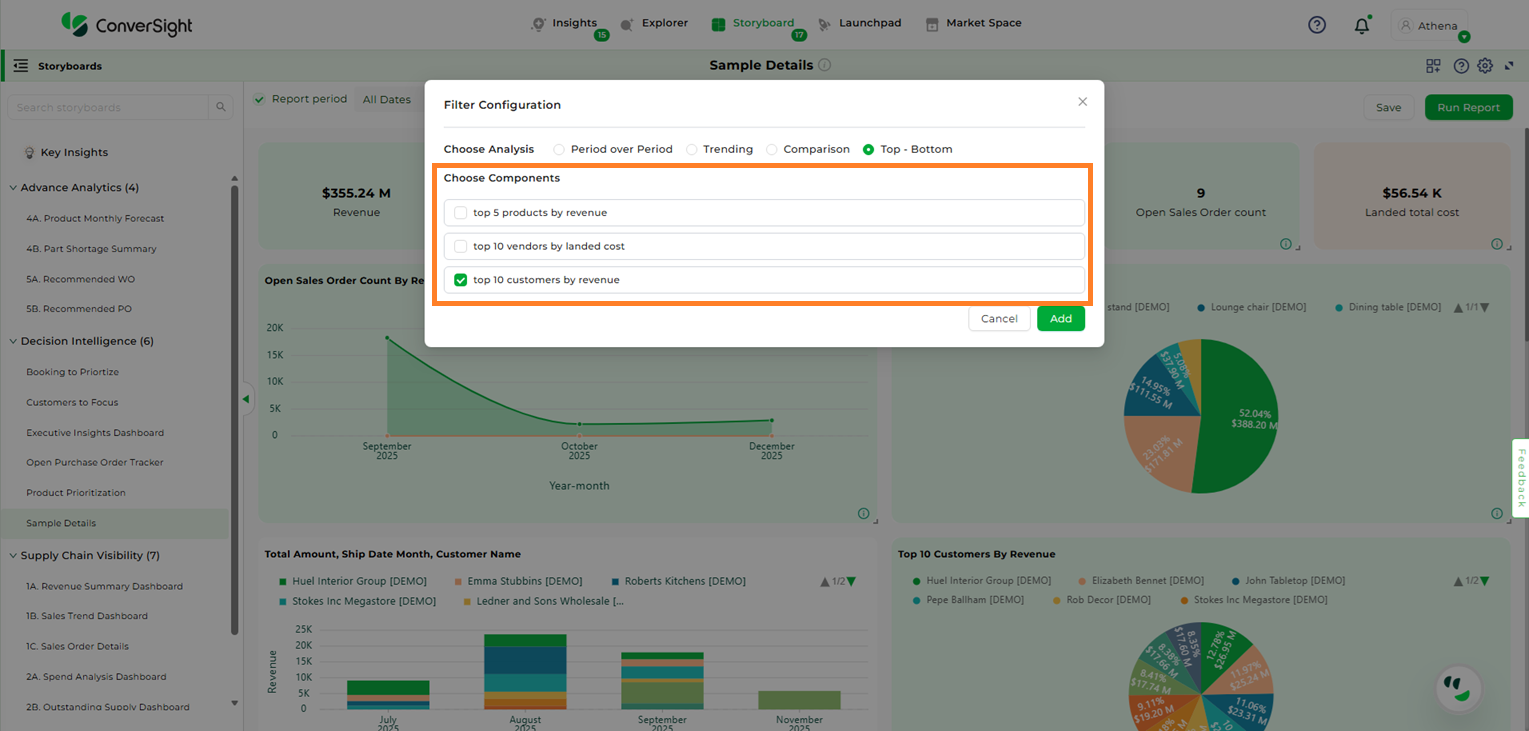Collapse the Decision Intelligence group

pyautogui.click(x=13, y=341)
